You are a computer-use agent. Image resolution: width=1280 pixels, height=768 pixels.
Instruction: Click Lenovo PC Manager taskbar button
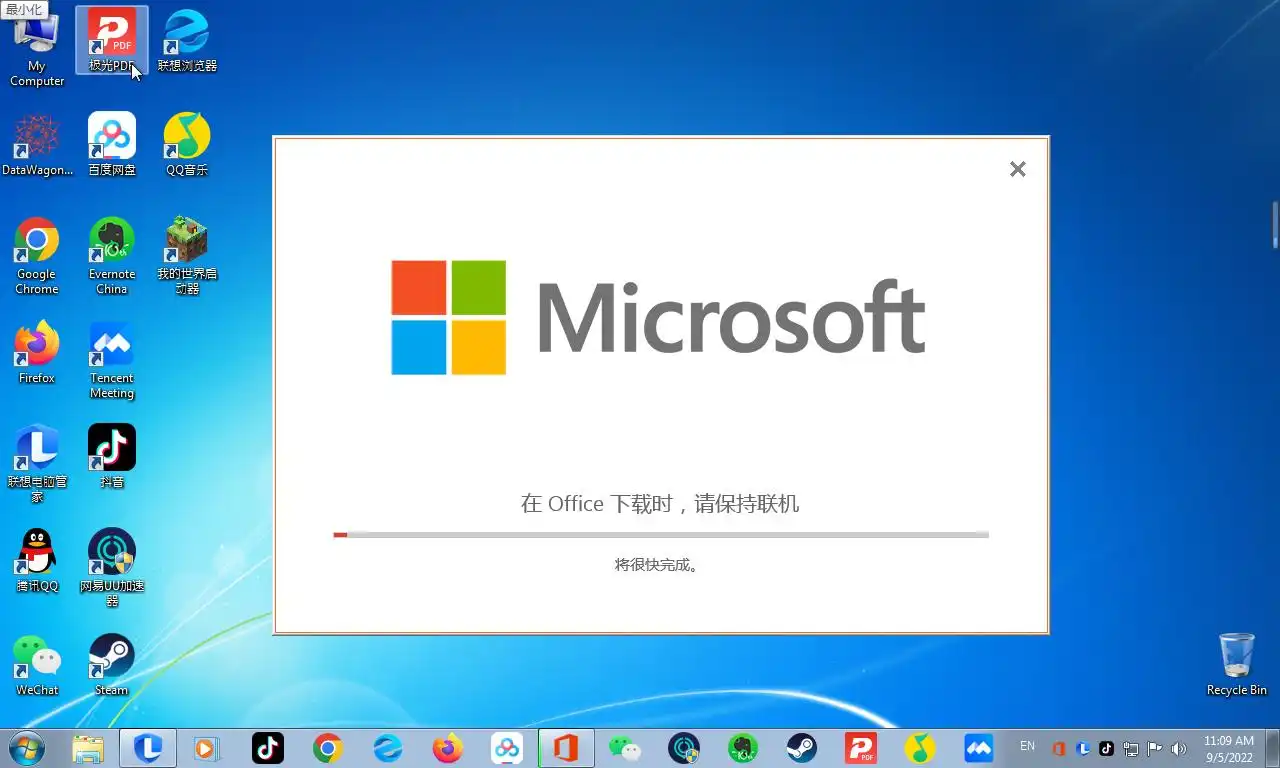tap(148, 748)
